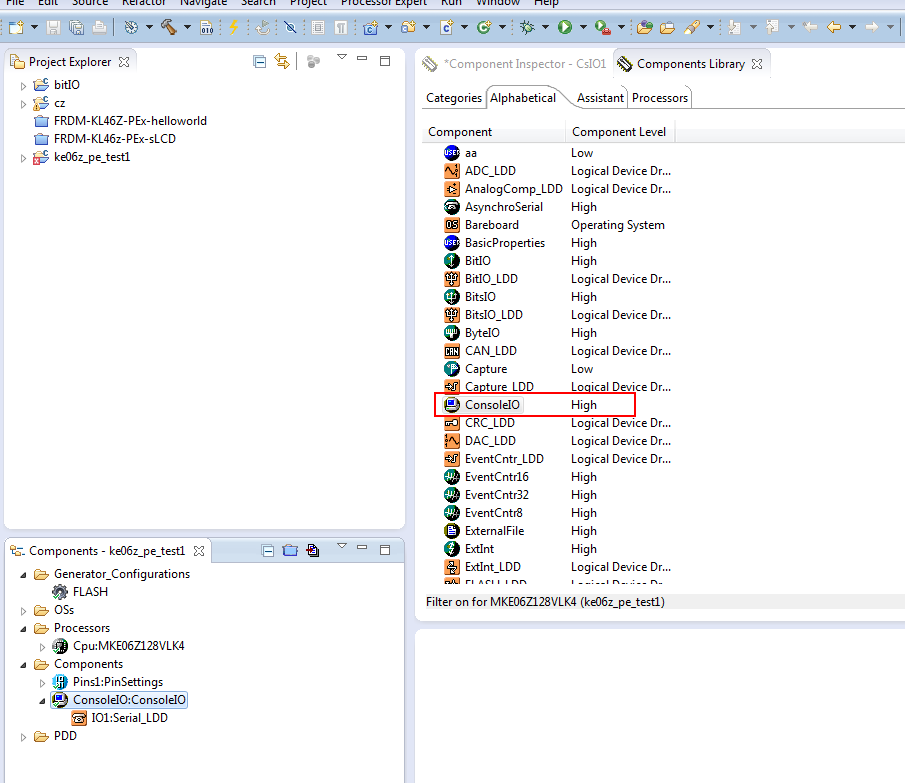Screen dimensions: 905x783
Task: Select the Components Library tab
Action: pos(690,64)
